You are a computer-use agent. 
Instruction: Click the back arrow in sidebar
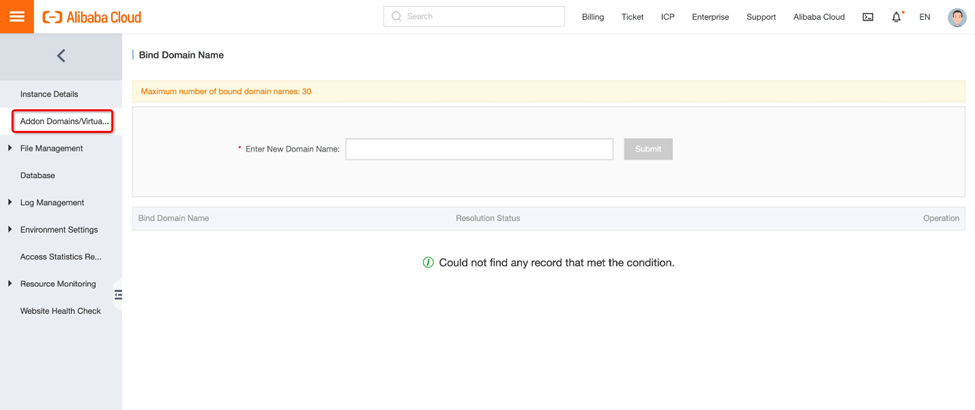tap(61, 56)
